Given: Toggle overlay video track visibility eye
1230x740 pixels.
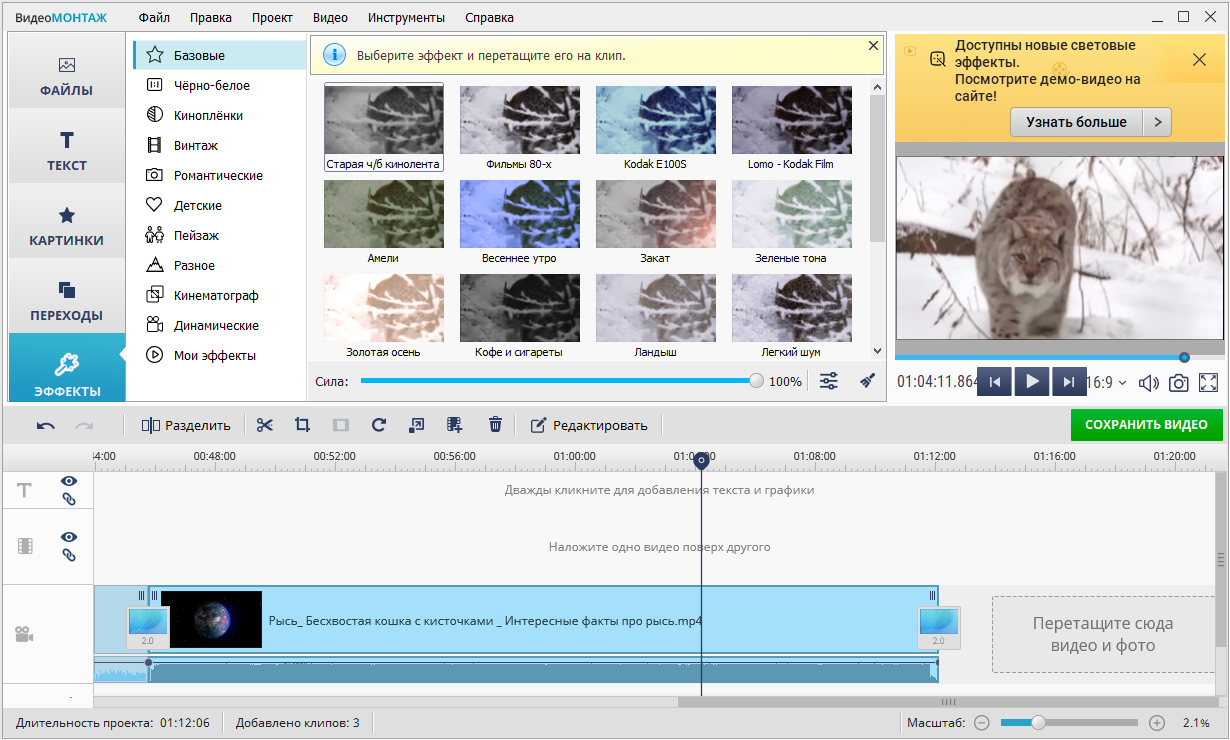Looking at the screenshot, I should (x=69, y=537).
